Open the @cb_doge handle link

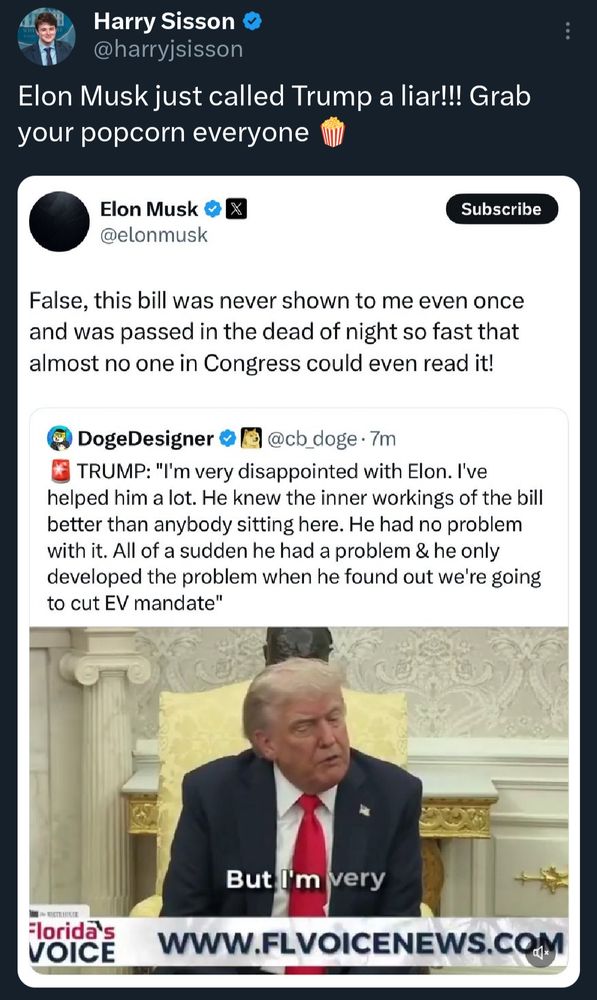tap(311, 439)
